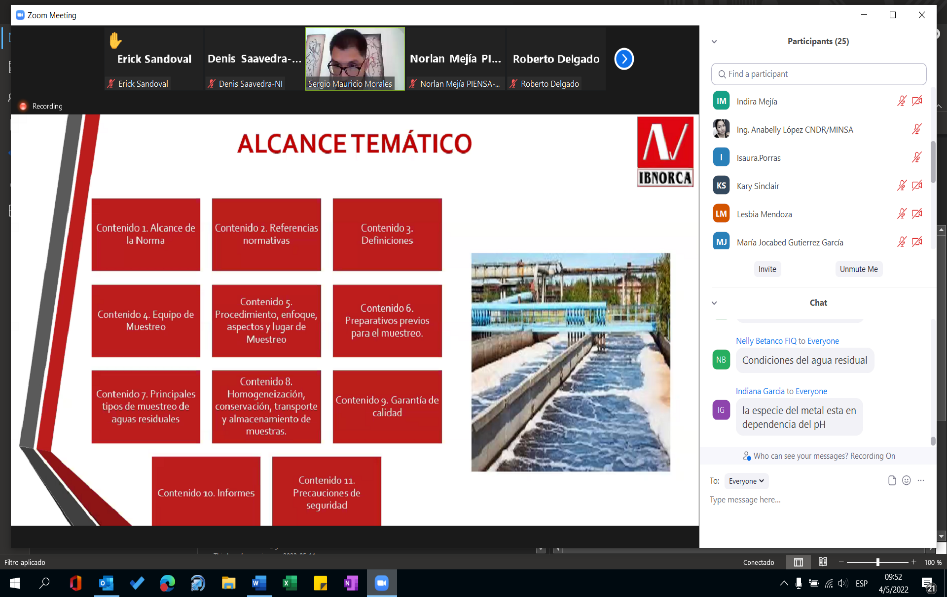Image resolution: width=947 pixels, height=597 pixels.
Task: Show hidden system tray icons chevron
Action: (x=784, y=583)
